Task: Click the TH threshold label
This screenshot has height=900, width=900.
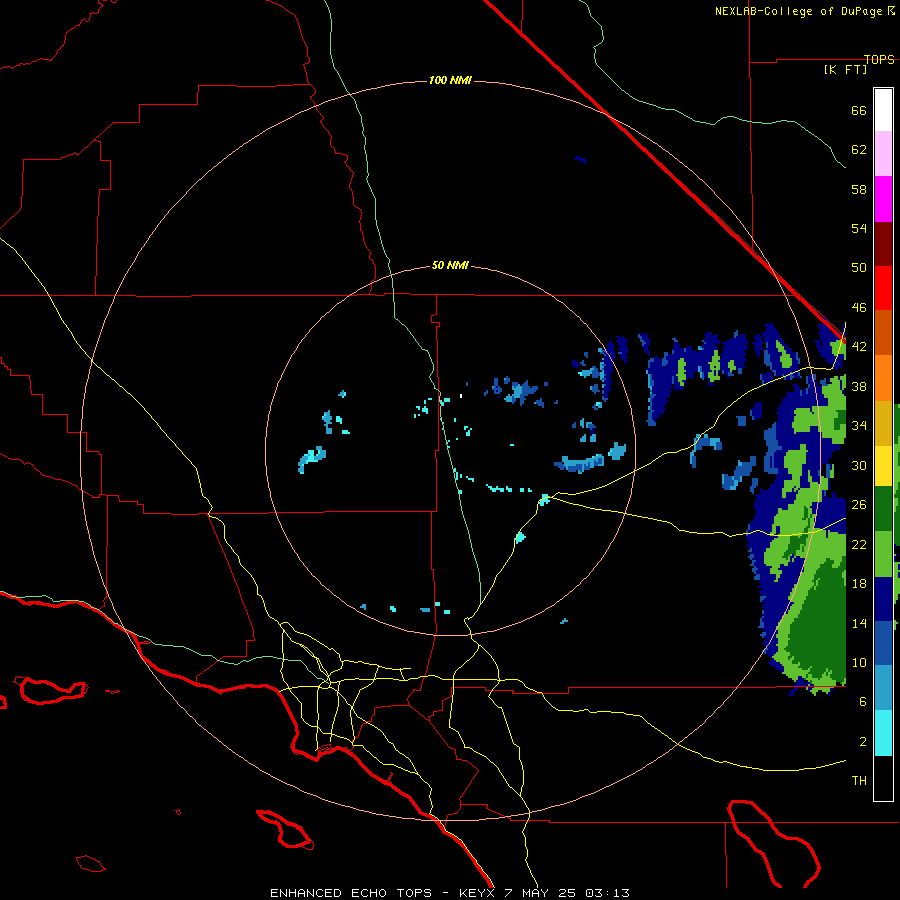Action: pyautogui.click(x=859, y=781)
